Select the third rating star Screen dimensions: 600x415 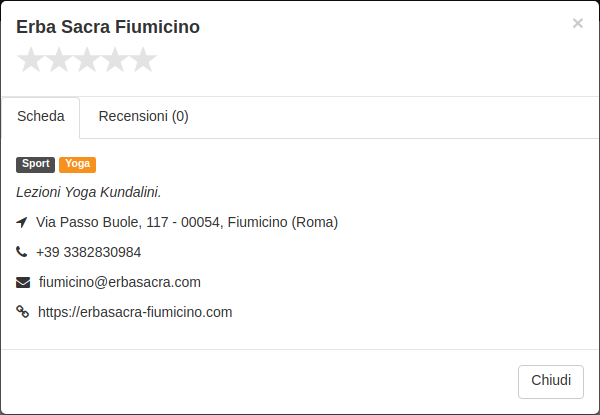87,60
